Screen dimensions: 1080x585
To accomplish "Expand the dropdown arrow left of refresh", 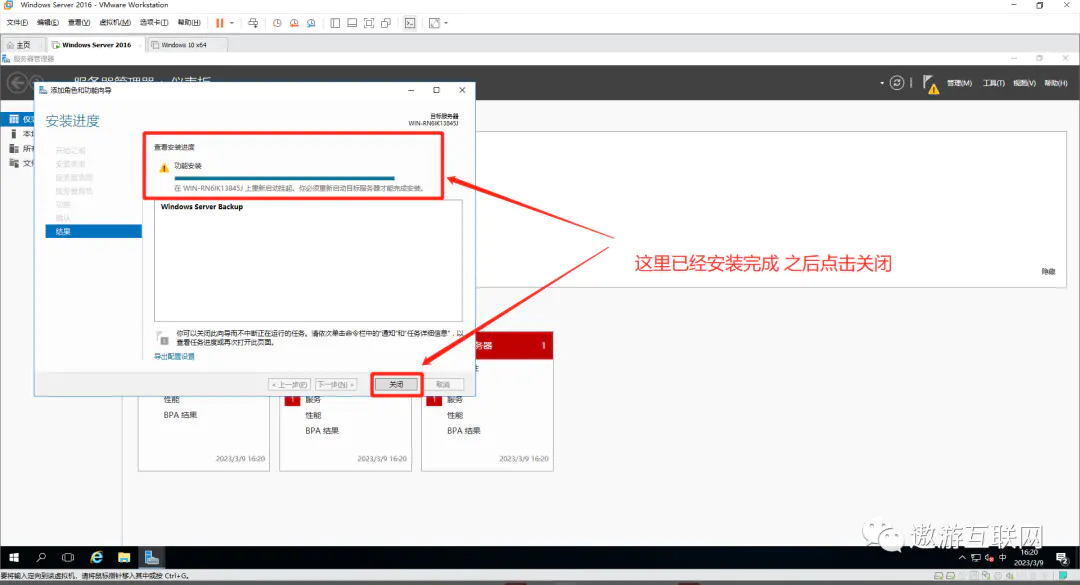I will (882, 83).
